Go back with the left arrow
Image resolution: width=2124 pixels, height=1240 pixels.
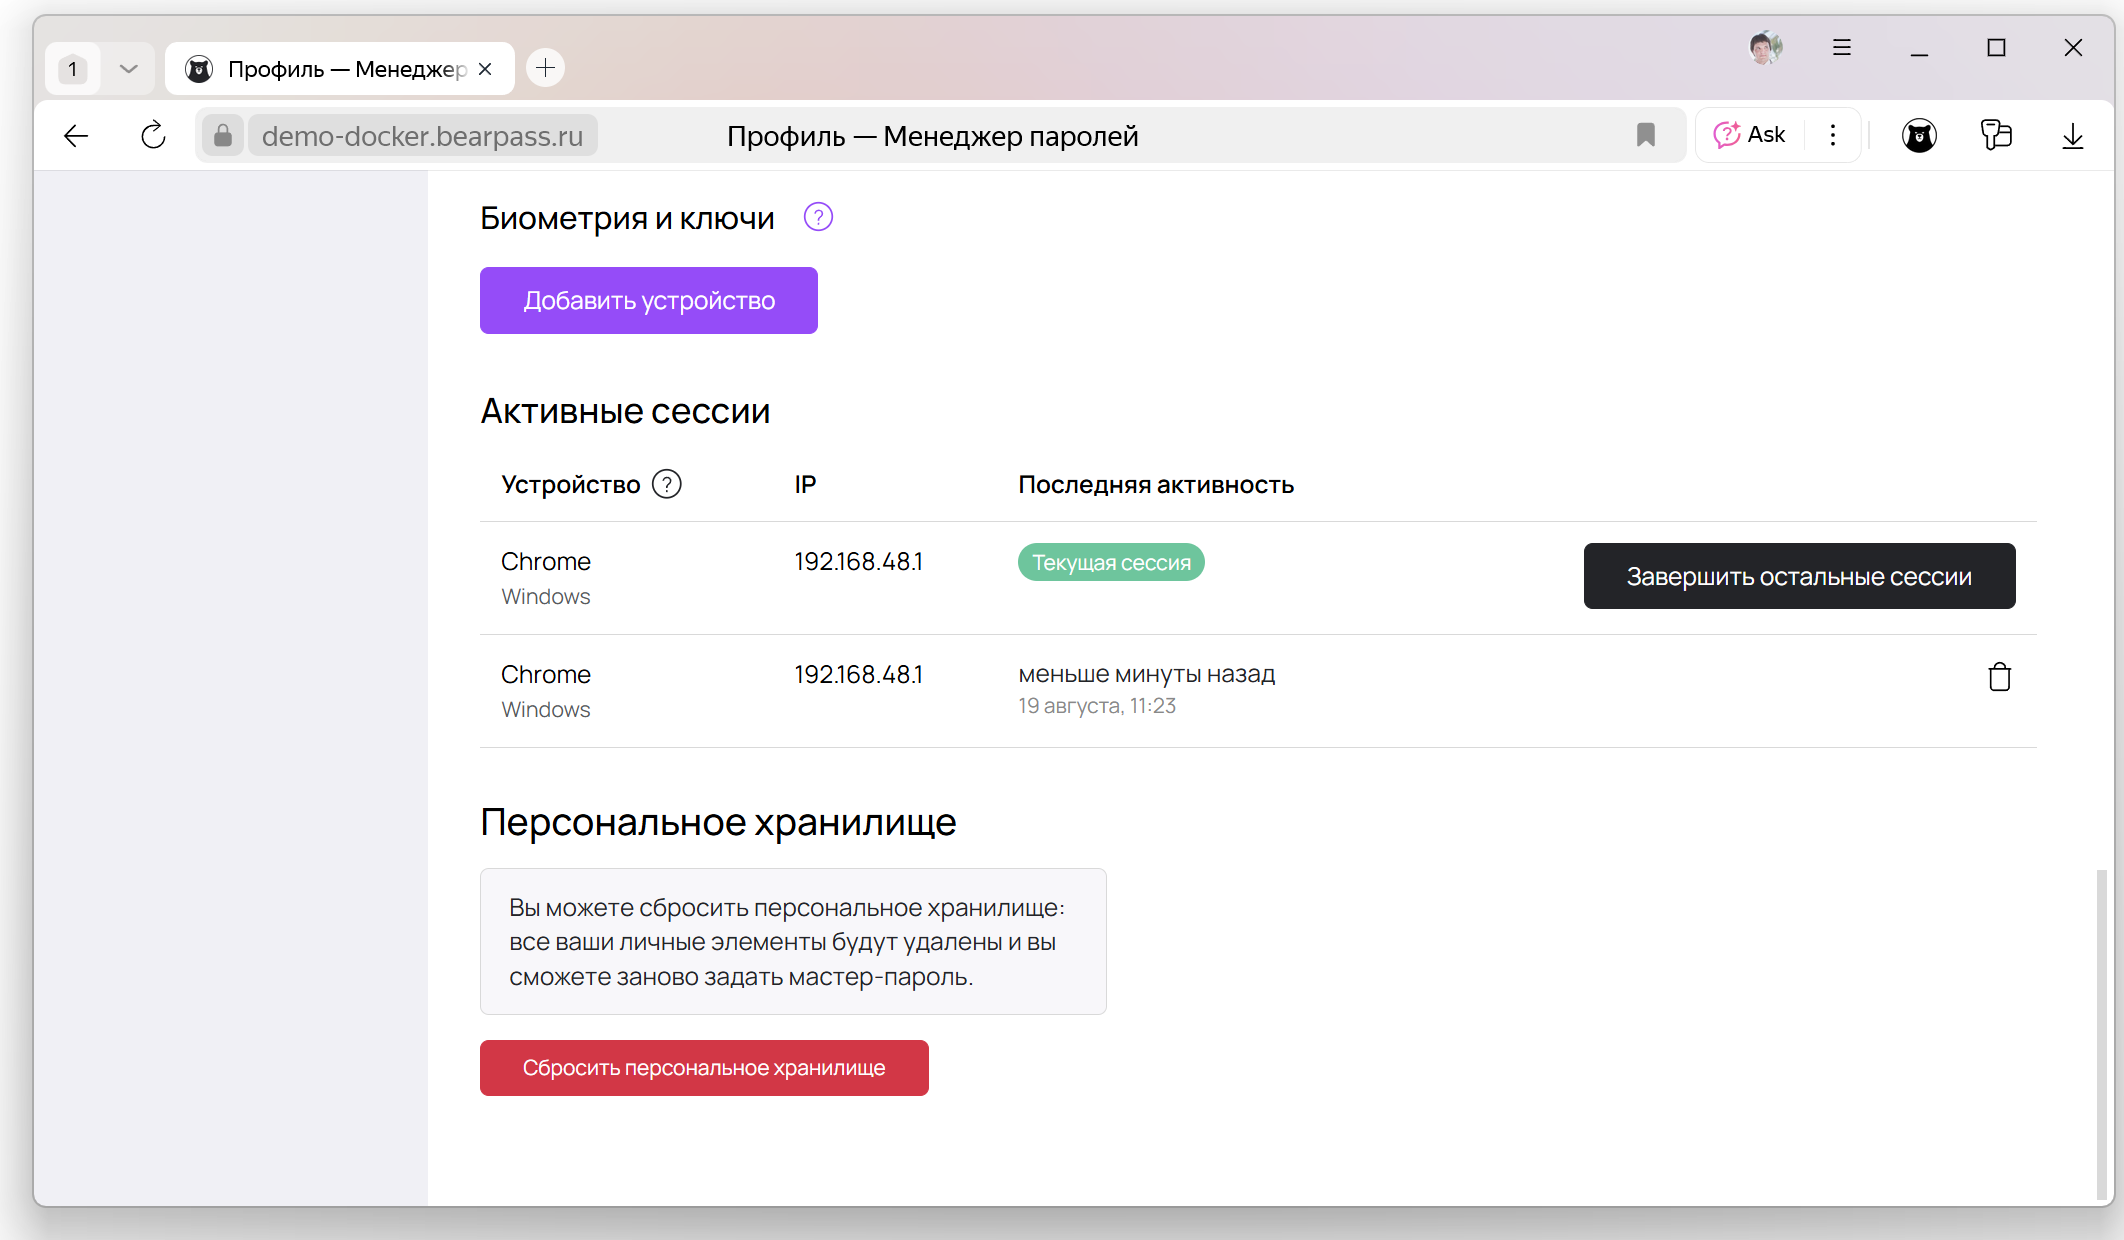76,135
